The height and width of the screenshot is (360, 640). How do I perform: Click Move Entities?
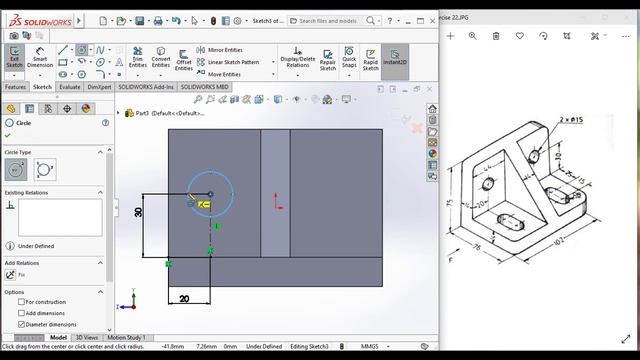[219, 74]
